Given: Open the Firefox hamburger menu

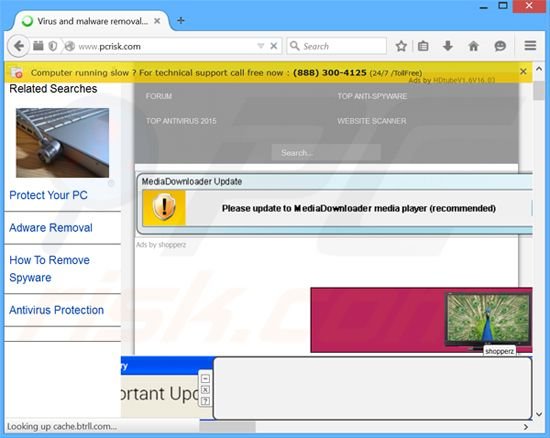Looking at the screenshot, I should click(x=530, y=46).
